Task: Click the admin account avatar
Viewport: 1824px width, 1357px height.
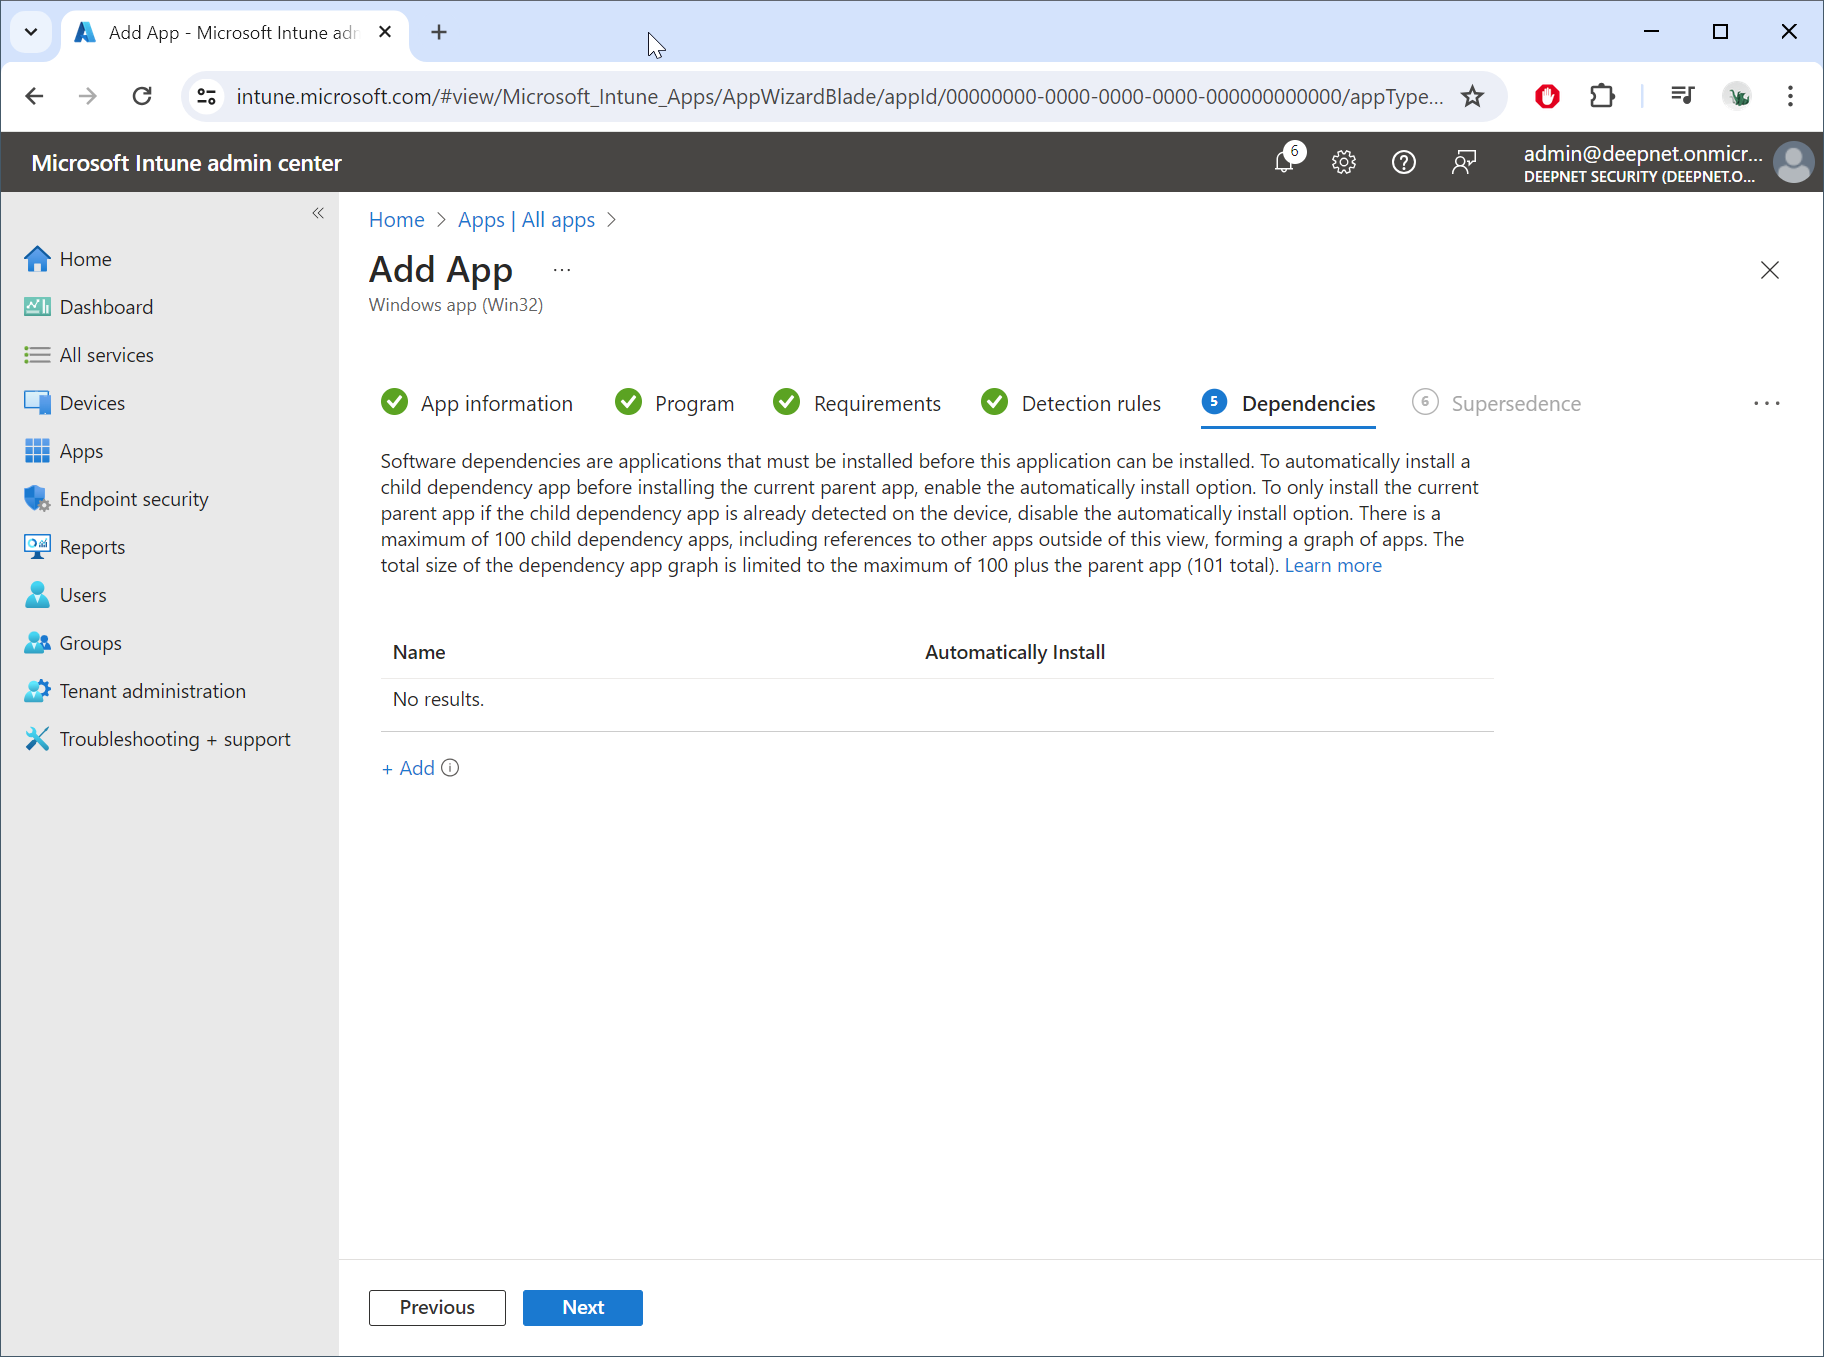Action: point(1793,162)
